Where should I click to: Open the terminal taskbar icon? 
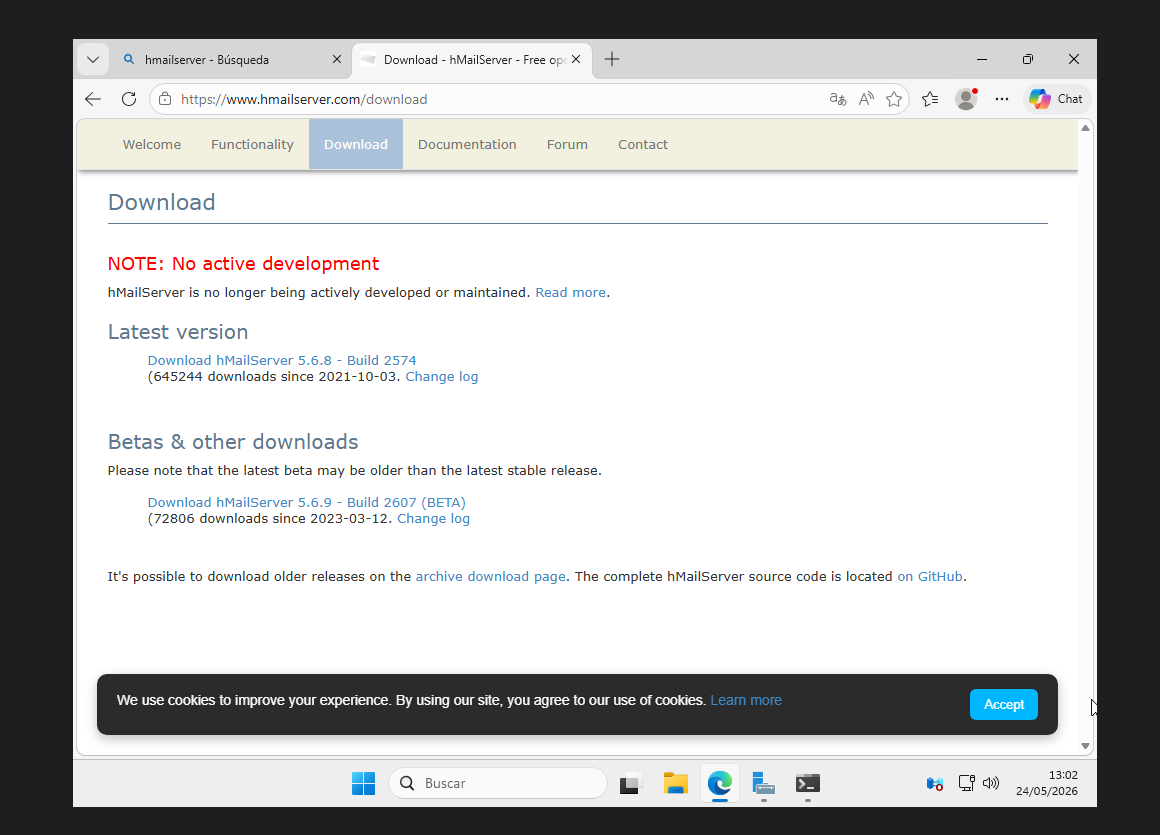click(x=808, y=783)
